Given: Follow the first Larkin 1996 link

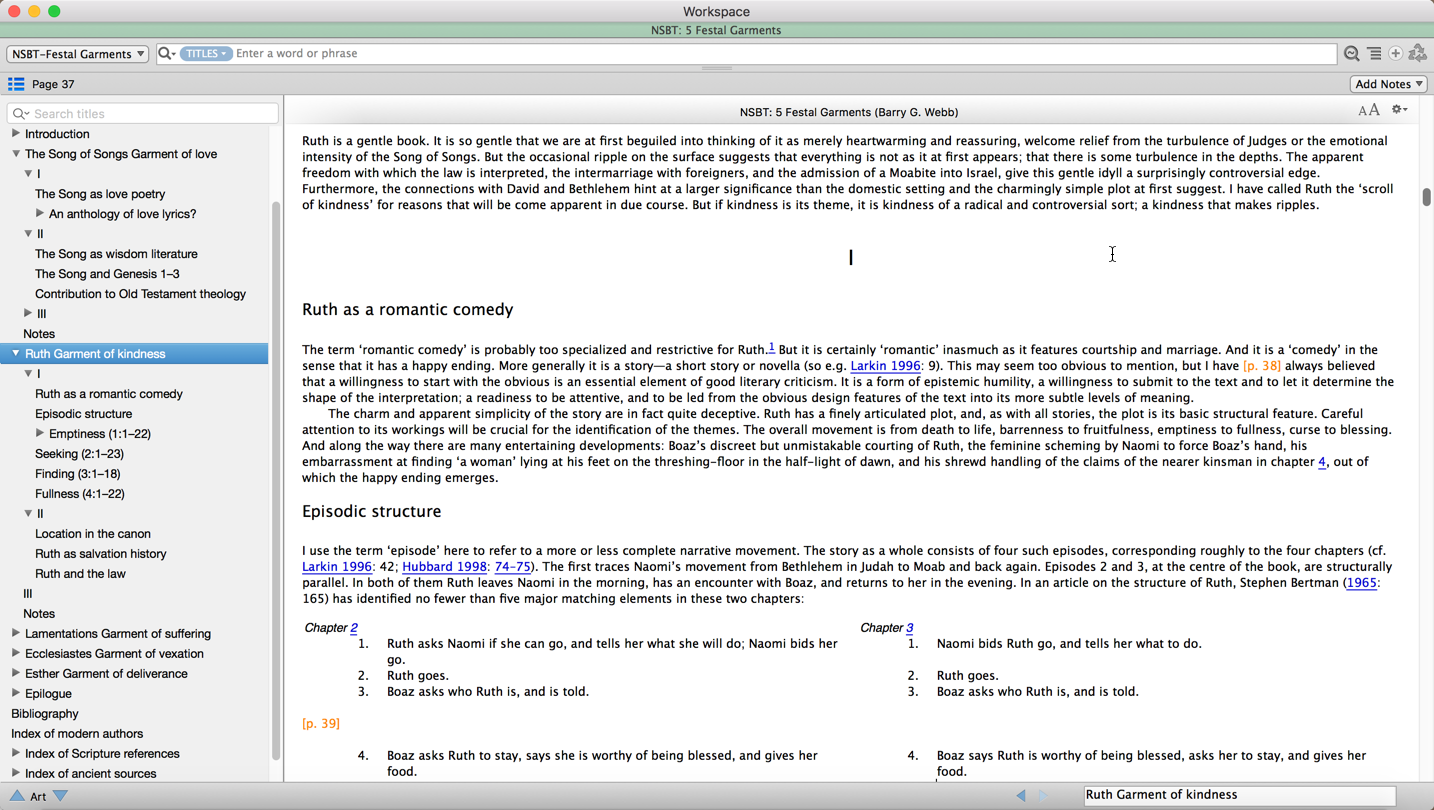Looking at the screenshot, I should click(x=885, y=366).
